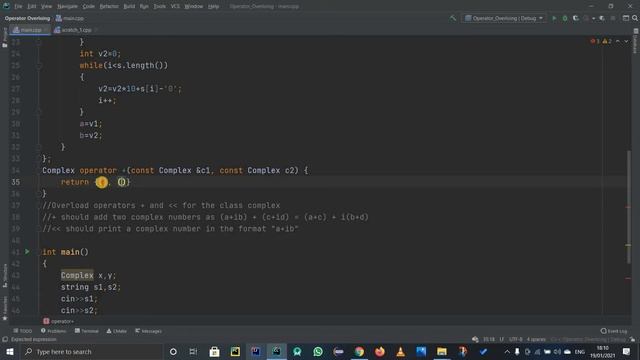Screen dimensions: 640x360
Task: Toggle tool window bars icon bottom-left
Action: pyautogui.click(x=5, y=339)
